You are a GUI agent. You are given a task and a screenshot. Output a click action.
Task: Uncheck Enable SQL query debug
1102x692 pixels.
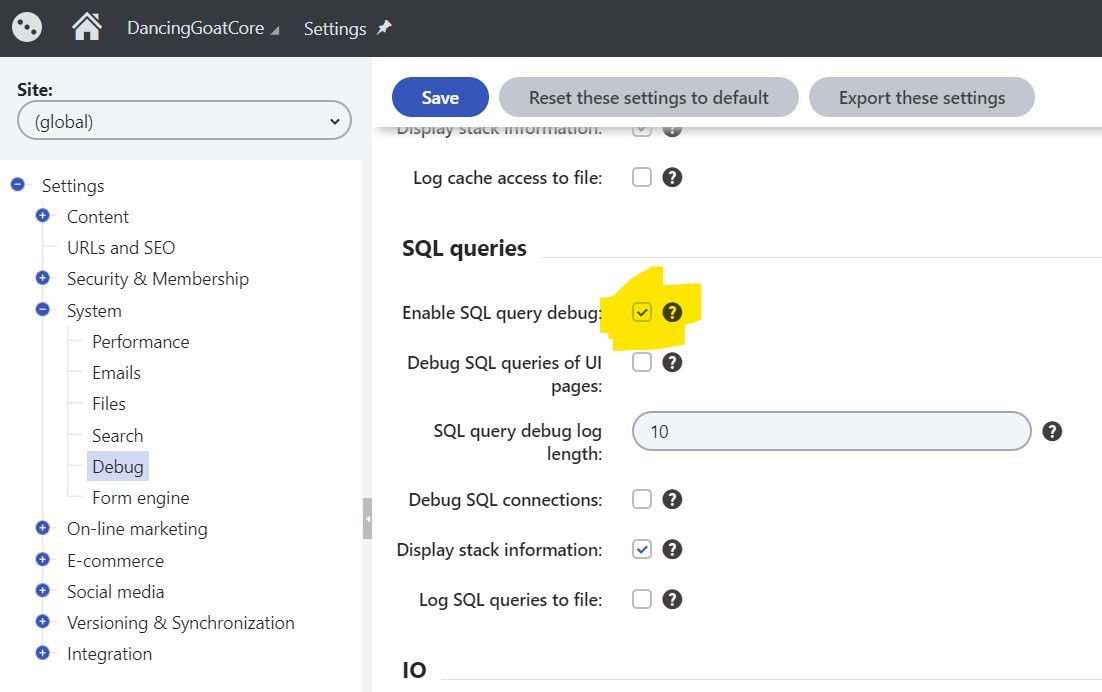click(x=642, y=312)
